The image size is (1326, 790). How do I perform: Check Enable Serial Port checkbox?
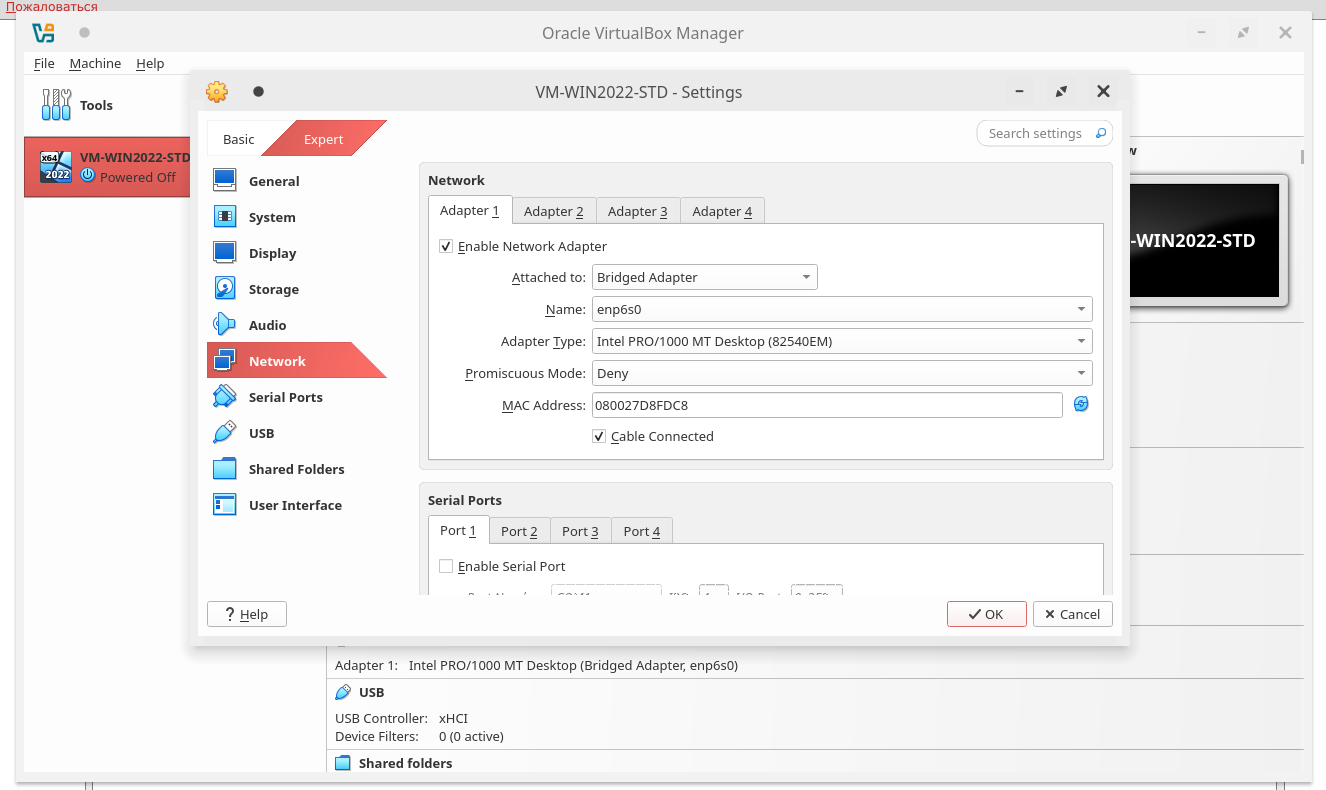click(x=446, y=566)
